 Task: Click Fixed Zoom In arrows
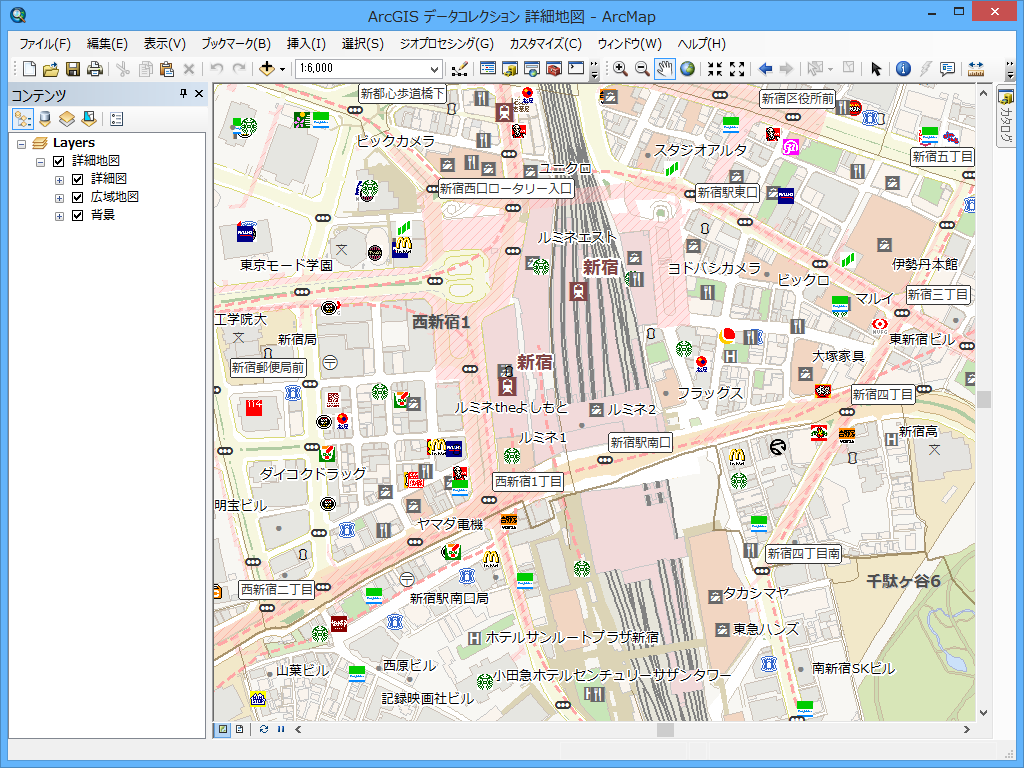click(x=715, y=69)
